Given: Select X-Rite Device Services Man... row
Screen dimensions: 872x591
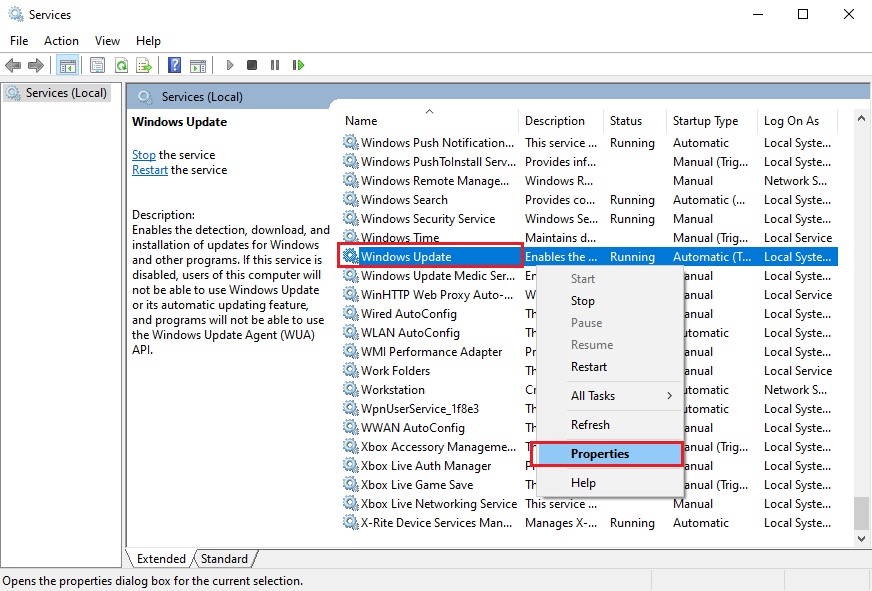Looking at the screenshot, I should point(589,522).
